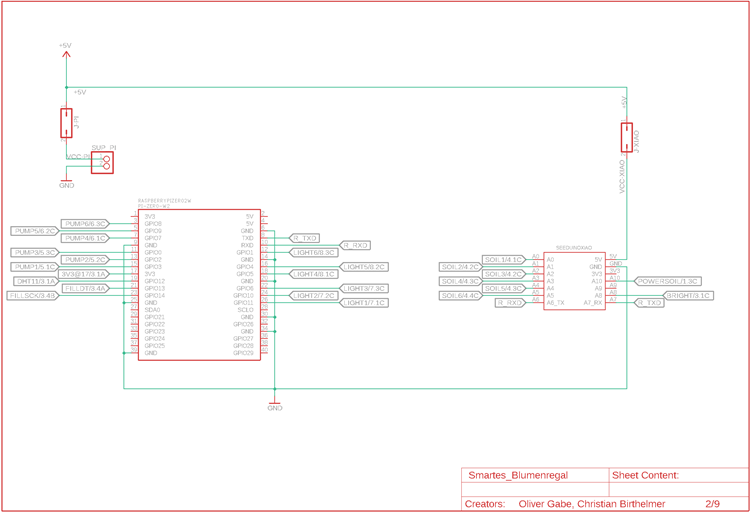This screenshot has width=750, height=513.
Task: Click the +5V supply arrow symbol
Action: pos(67,54)
